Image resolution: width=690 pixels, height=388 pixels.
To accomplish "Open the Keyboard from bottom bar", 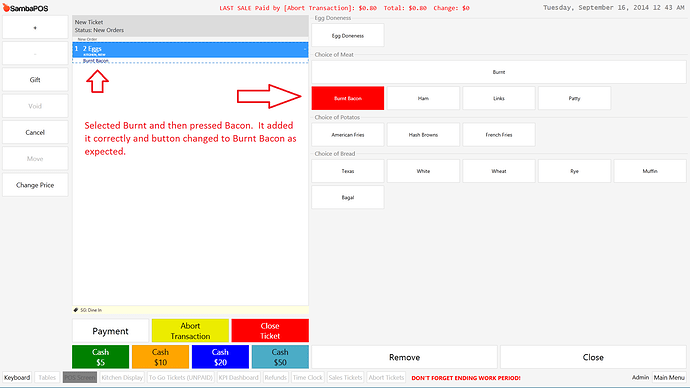I will [17, 377].
